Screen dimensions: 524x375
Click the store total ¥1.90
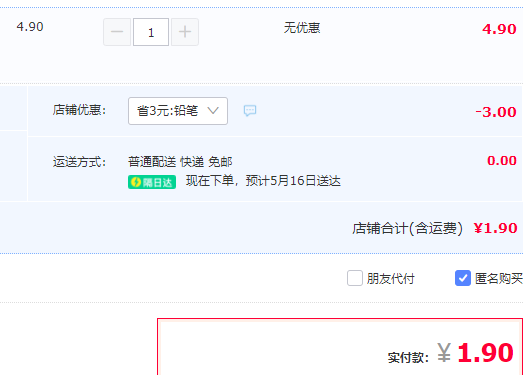pos(496,228)
